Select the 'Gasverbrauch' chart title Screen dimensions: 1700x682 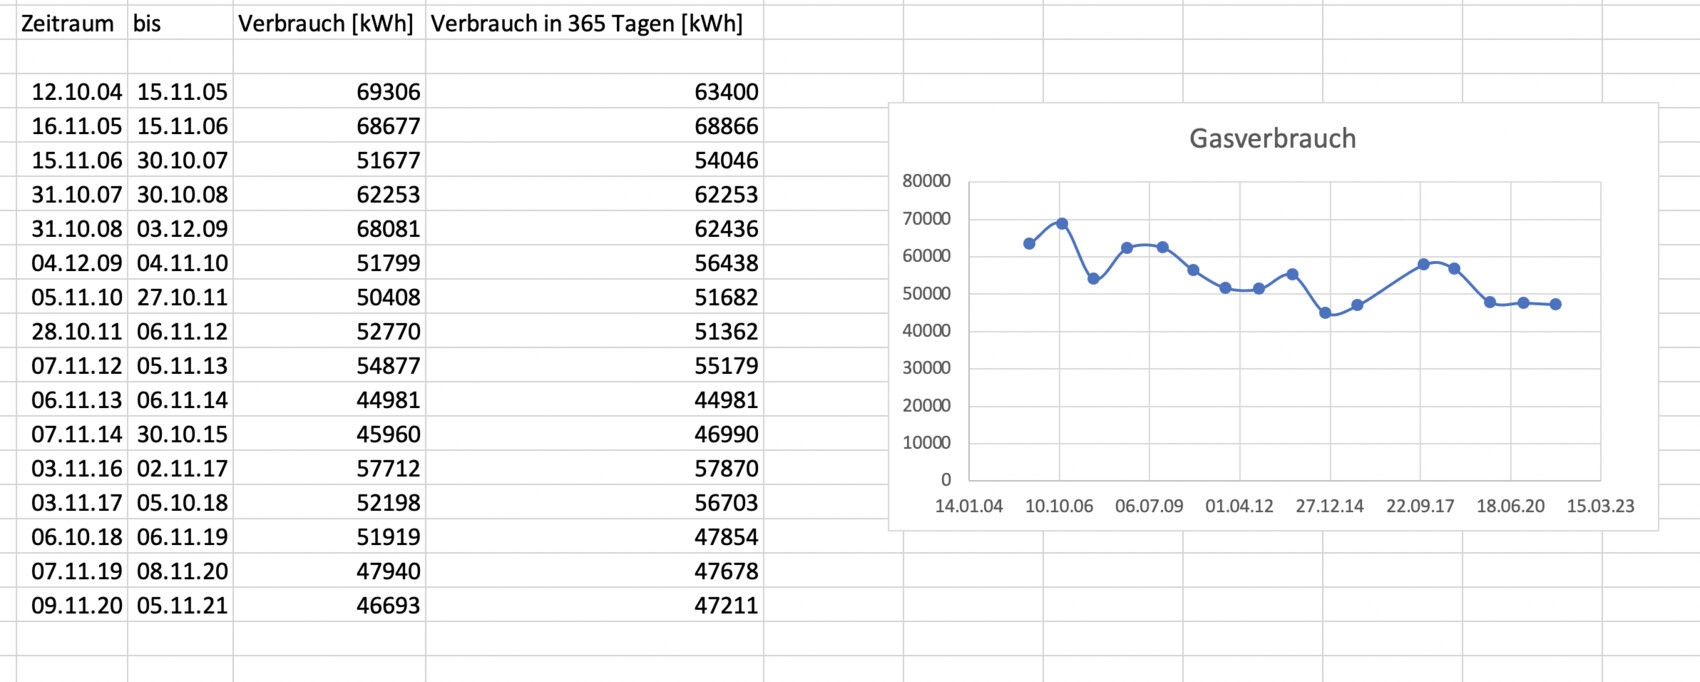click(1272, 138)
